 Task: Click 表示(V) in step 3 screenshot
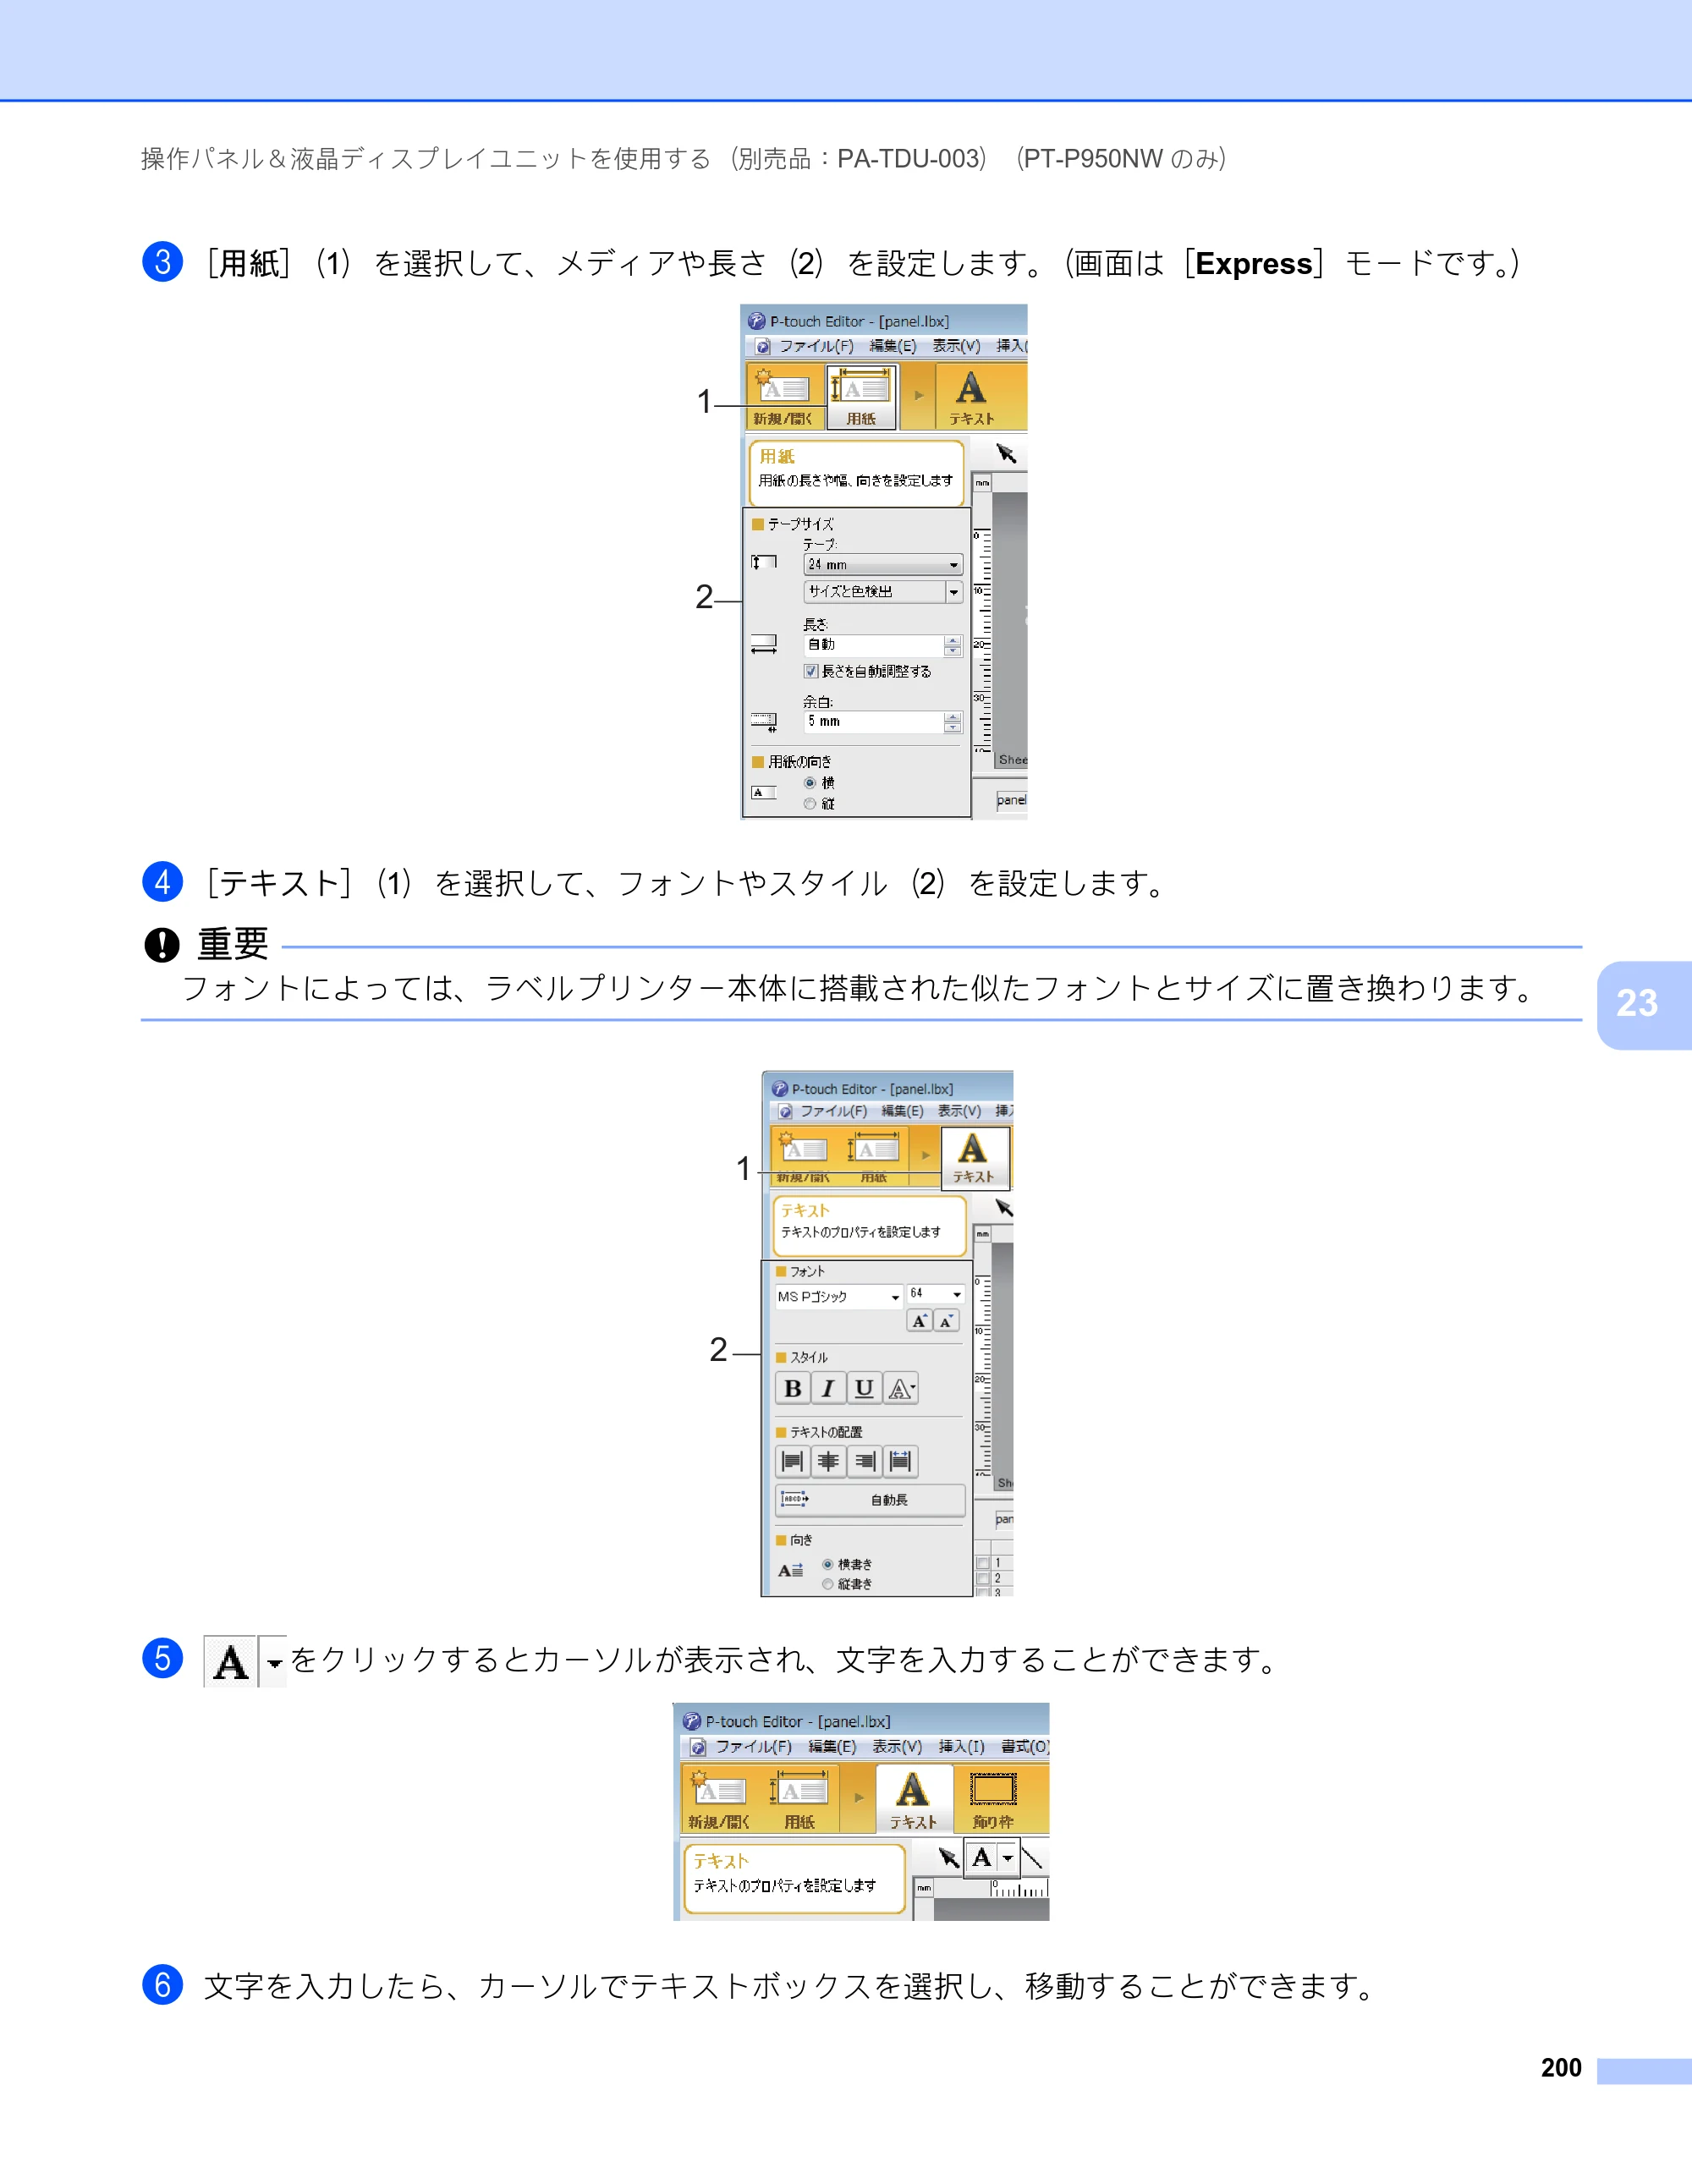(956, 346)
